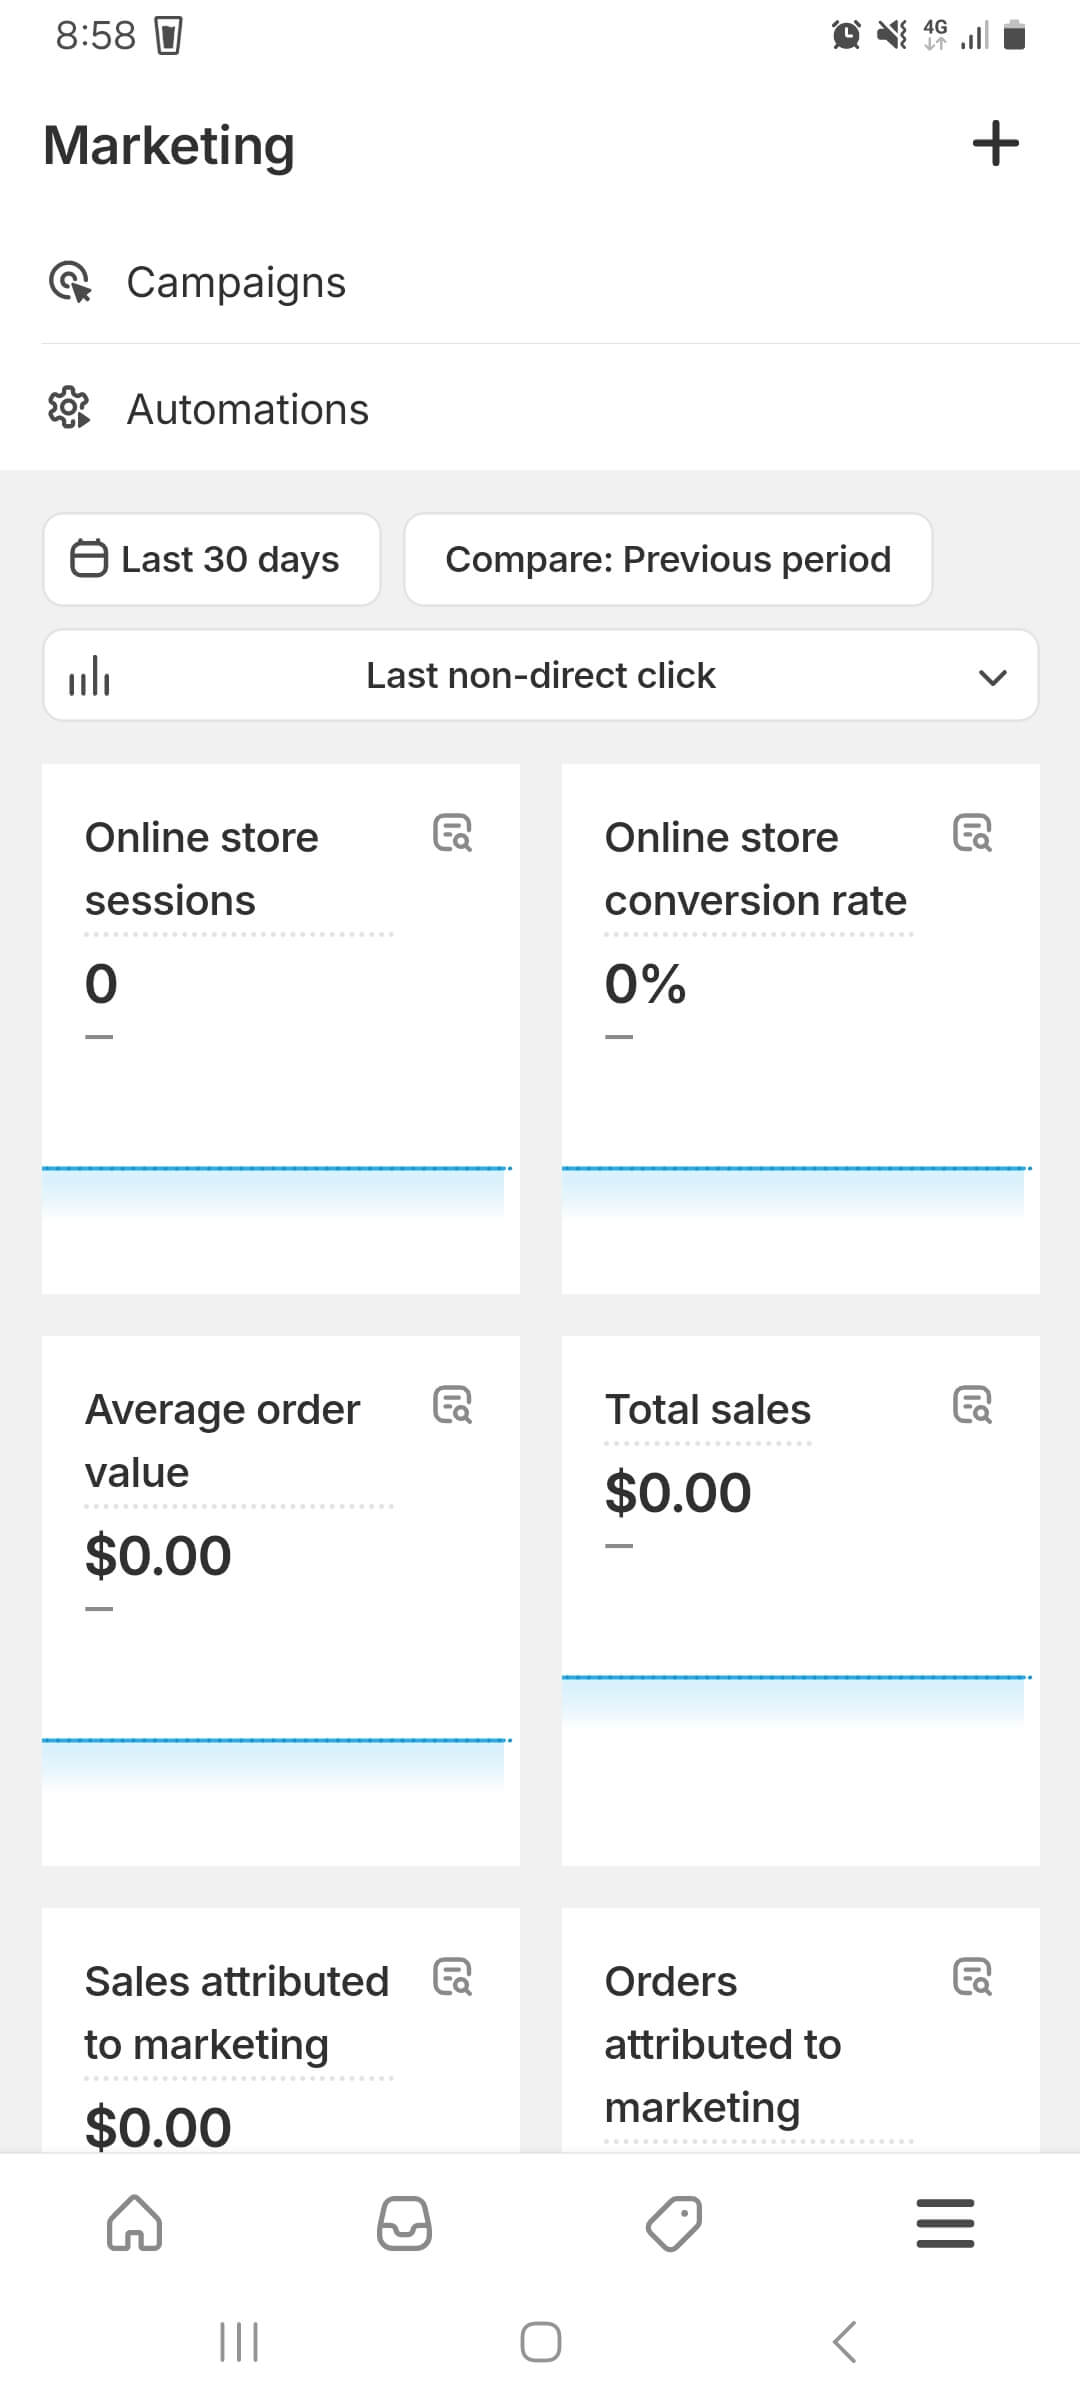
Task: Open report icon on Sales attributed to marketing
Action: tap(452, 1977)
